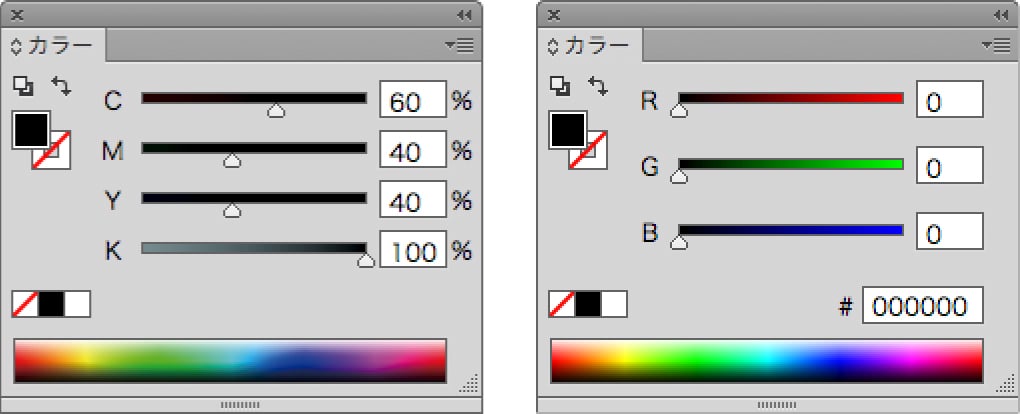This screenshot has height=414, width=1020.
Task: Open the CMYK color panel flyout menu
Action: coord(461,45)
